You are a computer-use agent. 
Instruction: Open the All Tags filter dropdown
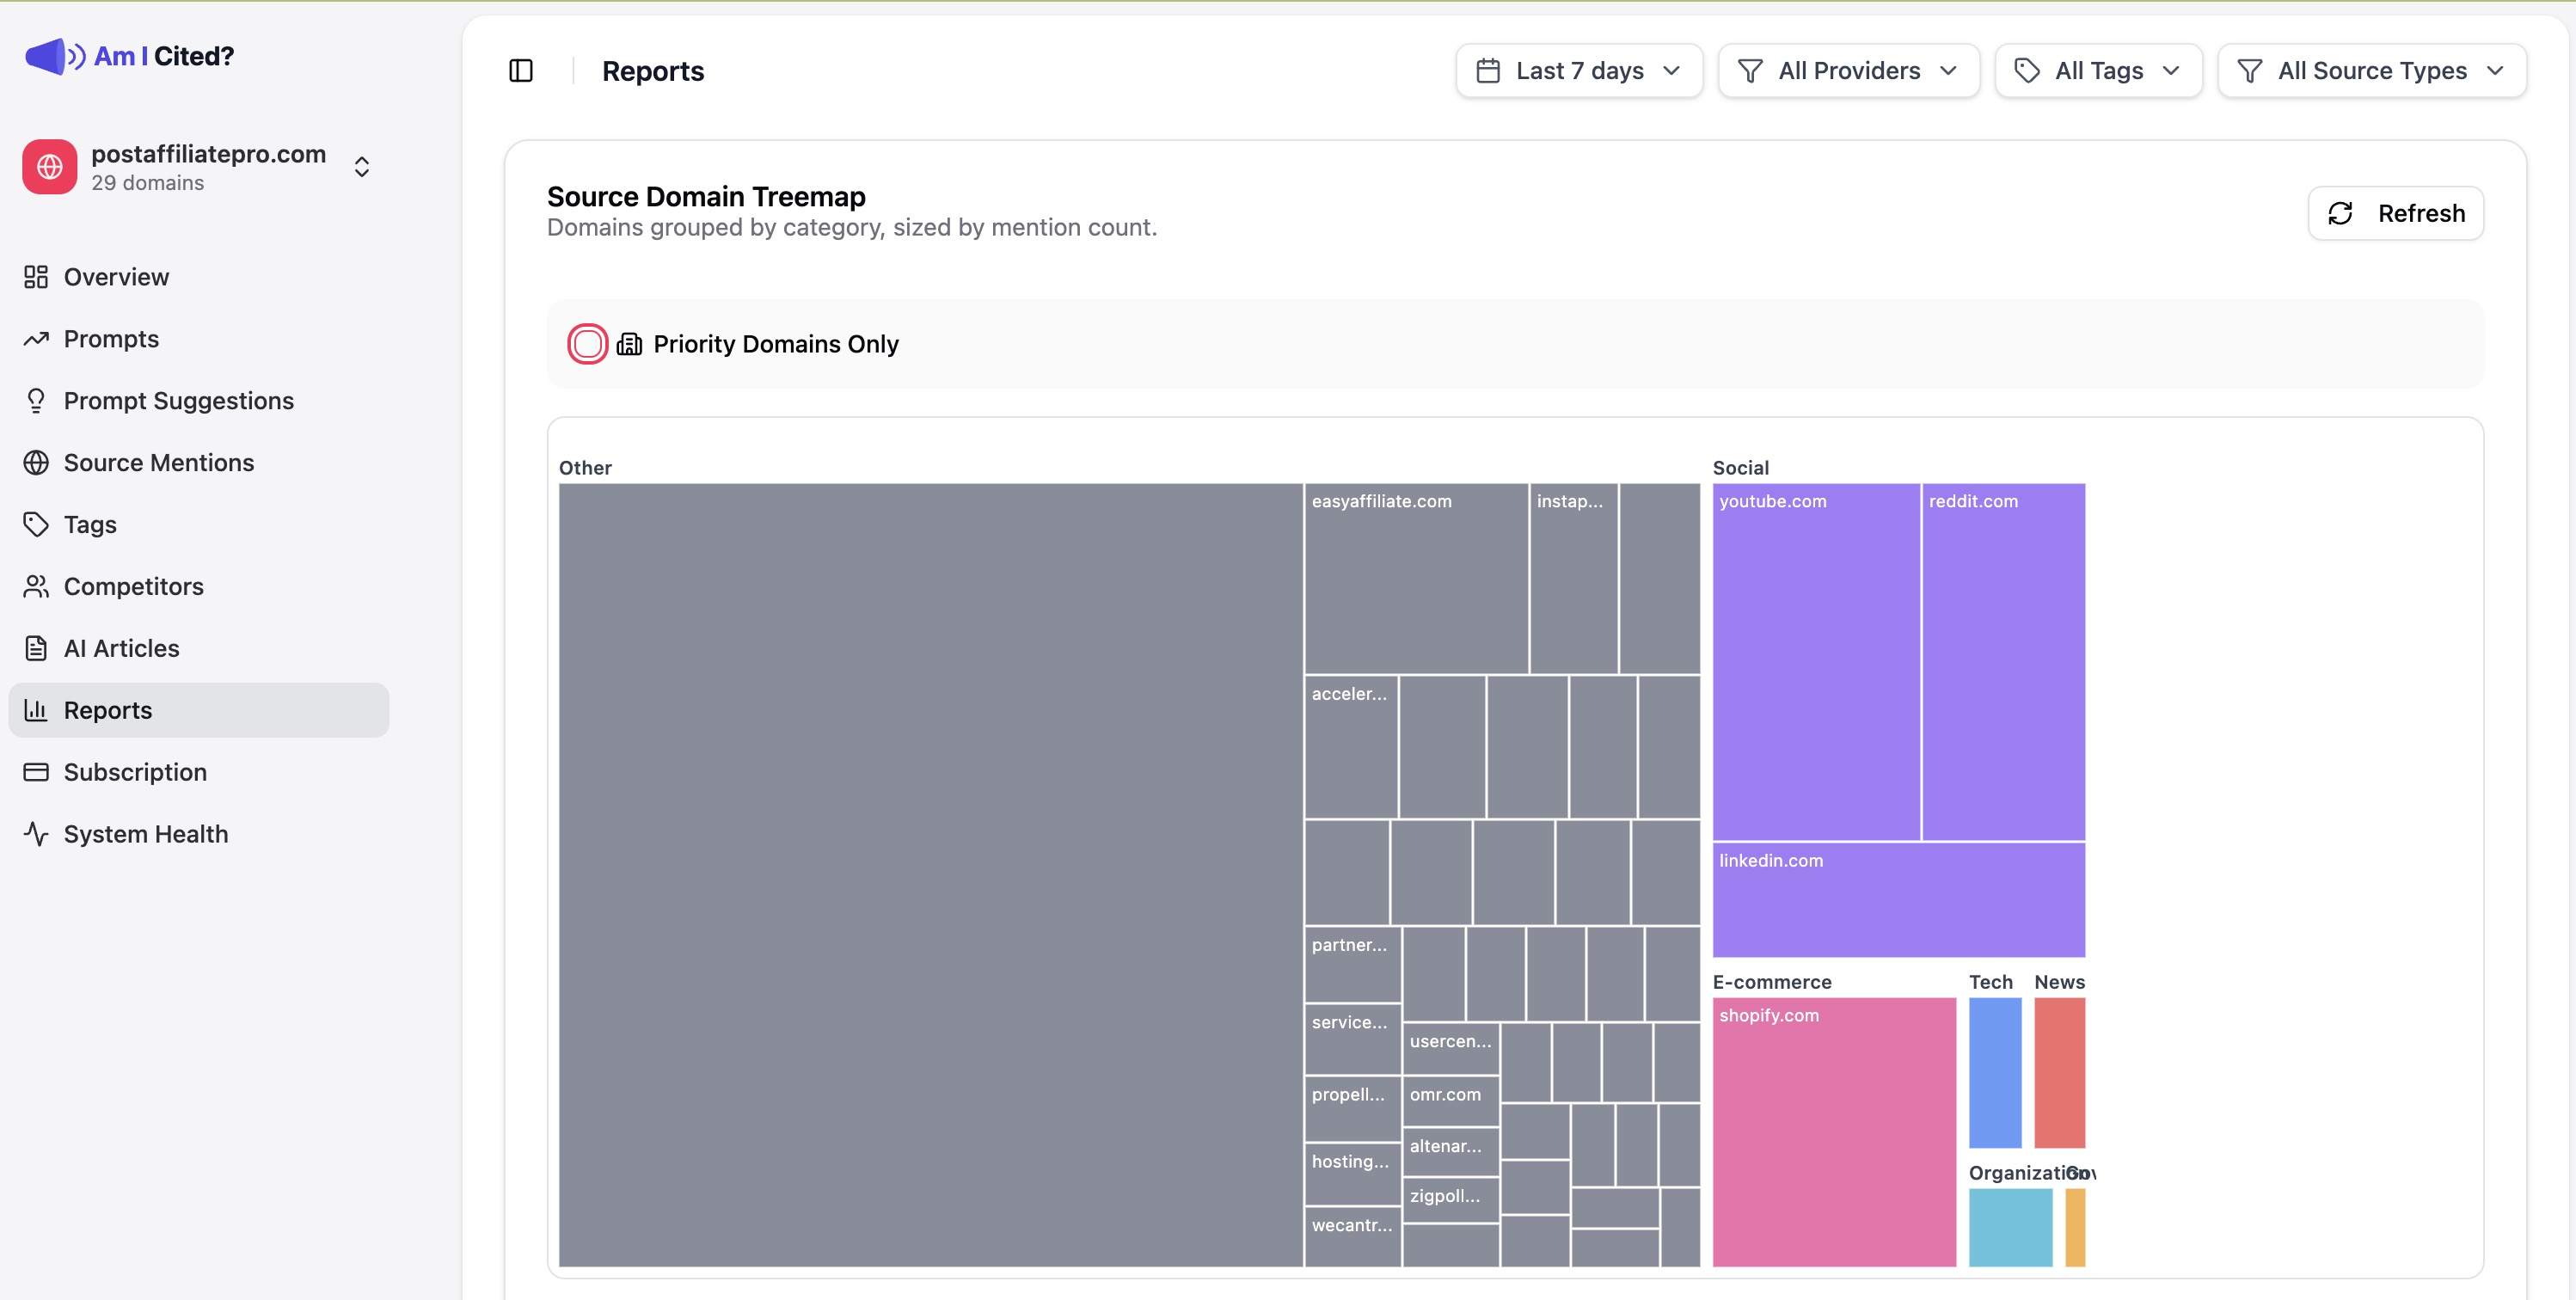click(2098, 71)
